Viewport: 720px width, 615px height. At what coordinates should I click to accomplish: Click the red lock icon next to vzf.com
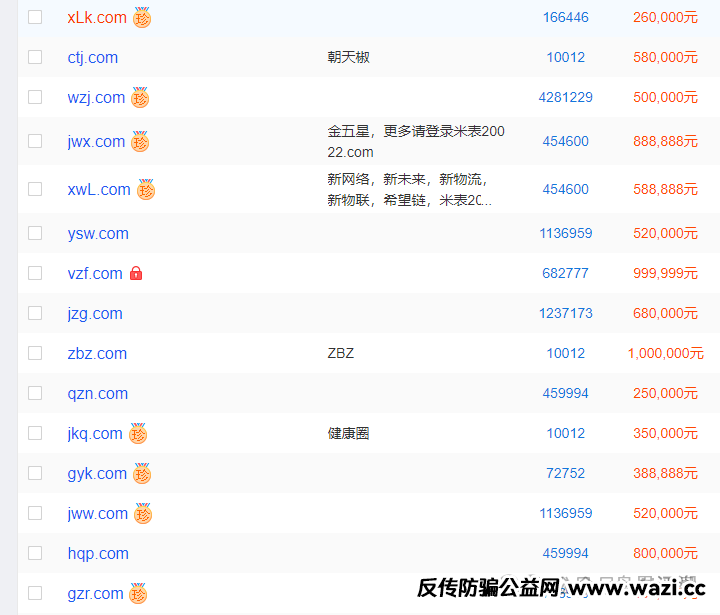point(136,273)
